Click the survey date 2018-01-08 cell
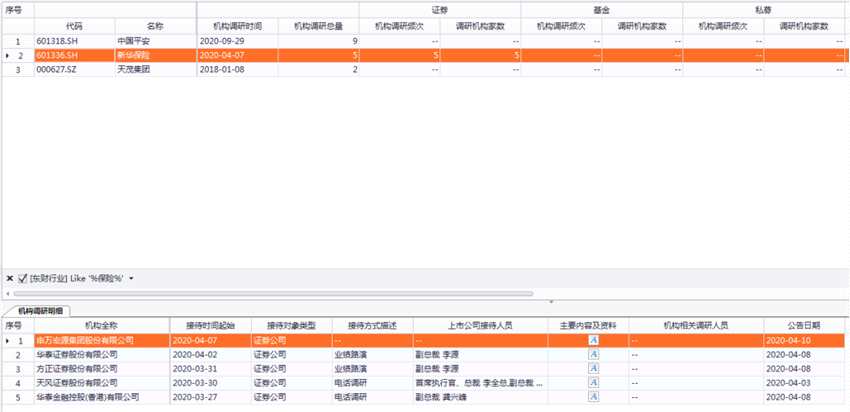 (238, 69)
